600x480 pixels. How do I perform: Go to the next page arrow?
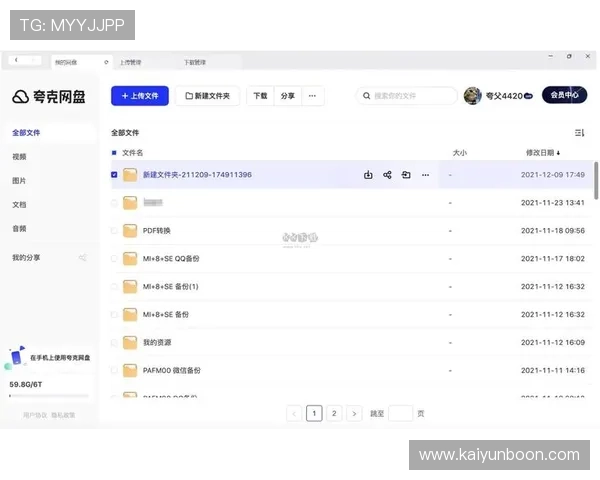(354, 413)
